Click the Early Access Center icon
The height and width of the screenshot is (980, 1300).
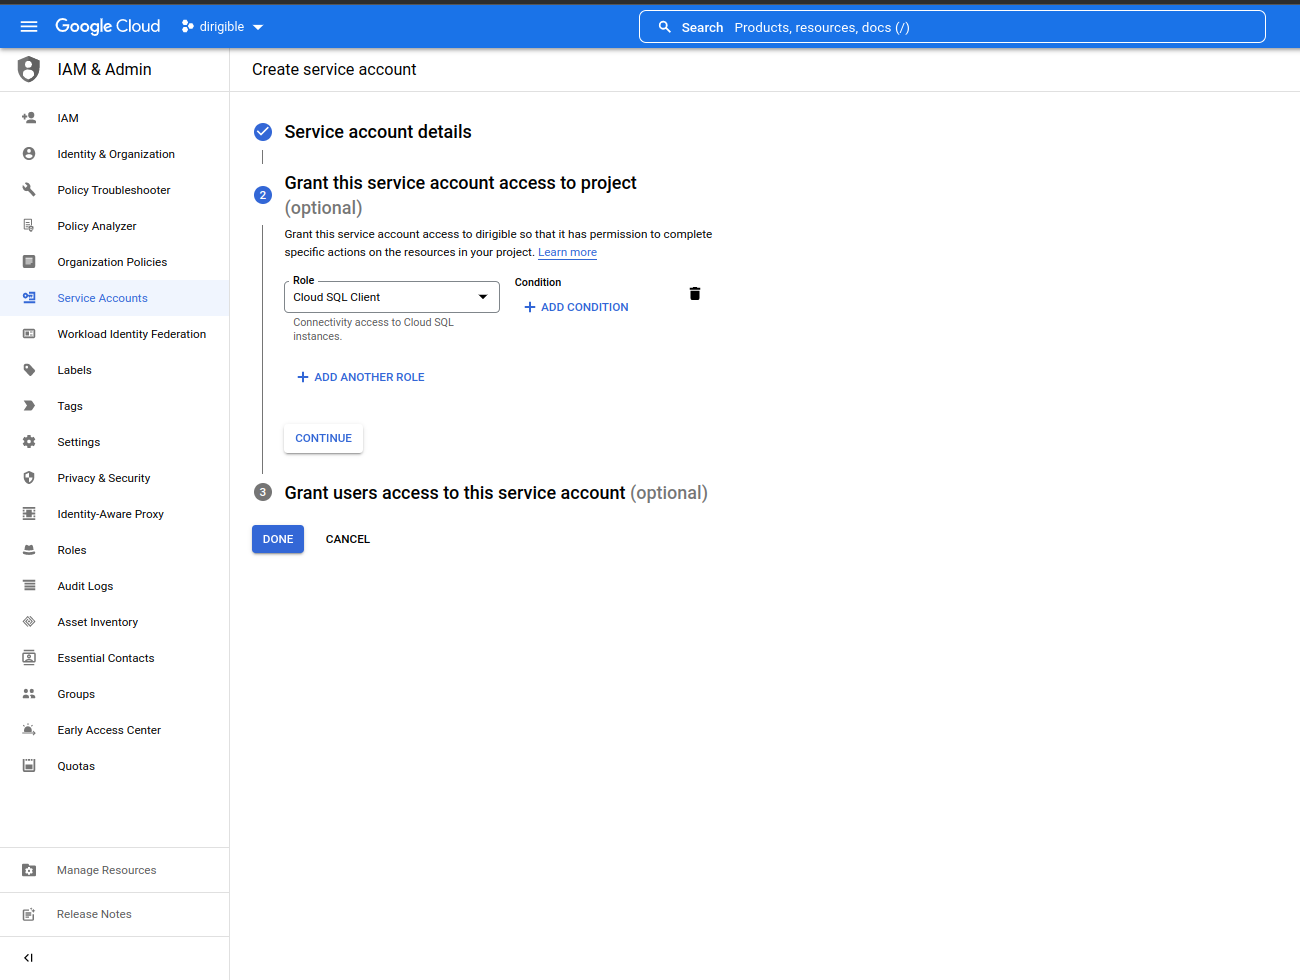[29, 730]
